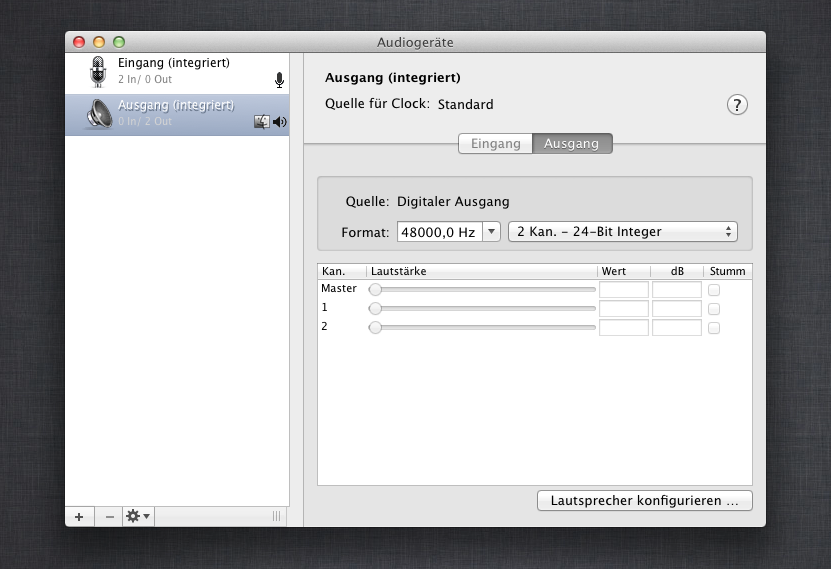Remove the selected device with minus button

tap(109, 516)
